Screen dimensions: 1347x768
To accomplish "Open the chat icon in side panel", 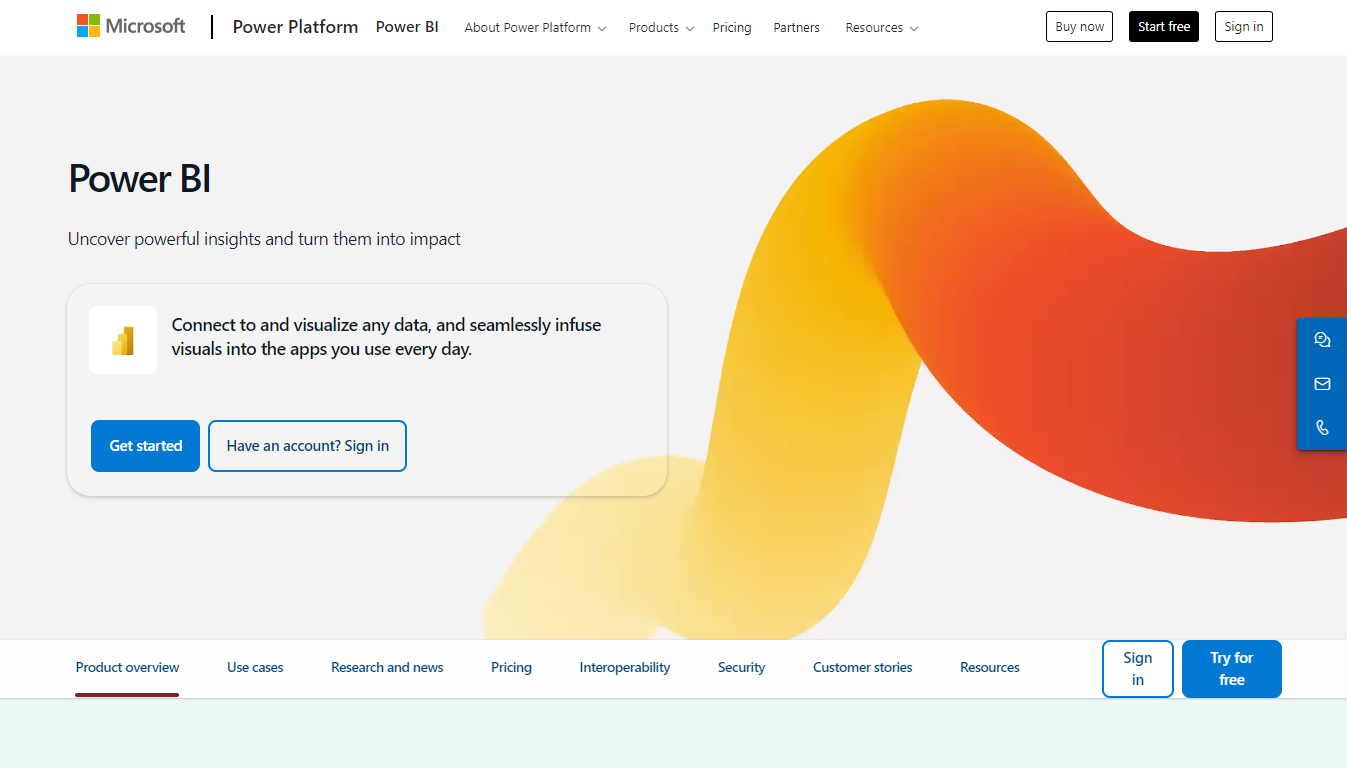I will click(1322, 340).
